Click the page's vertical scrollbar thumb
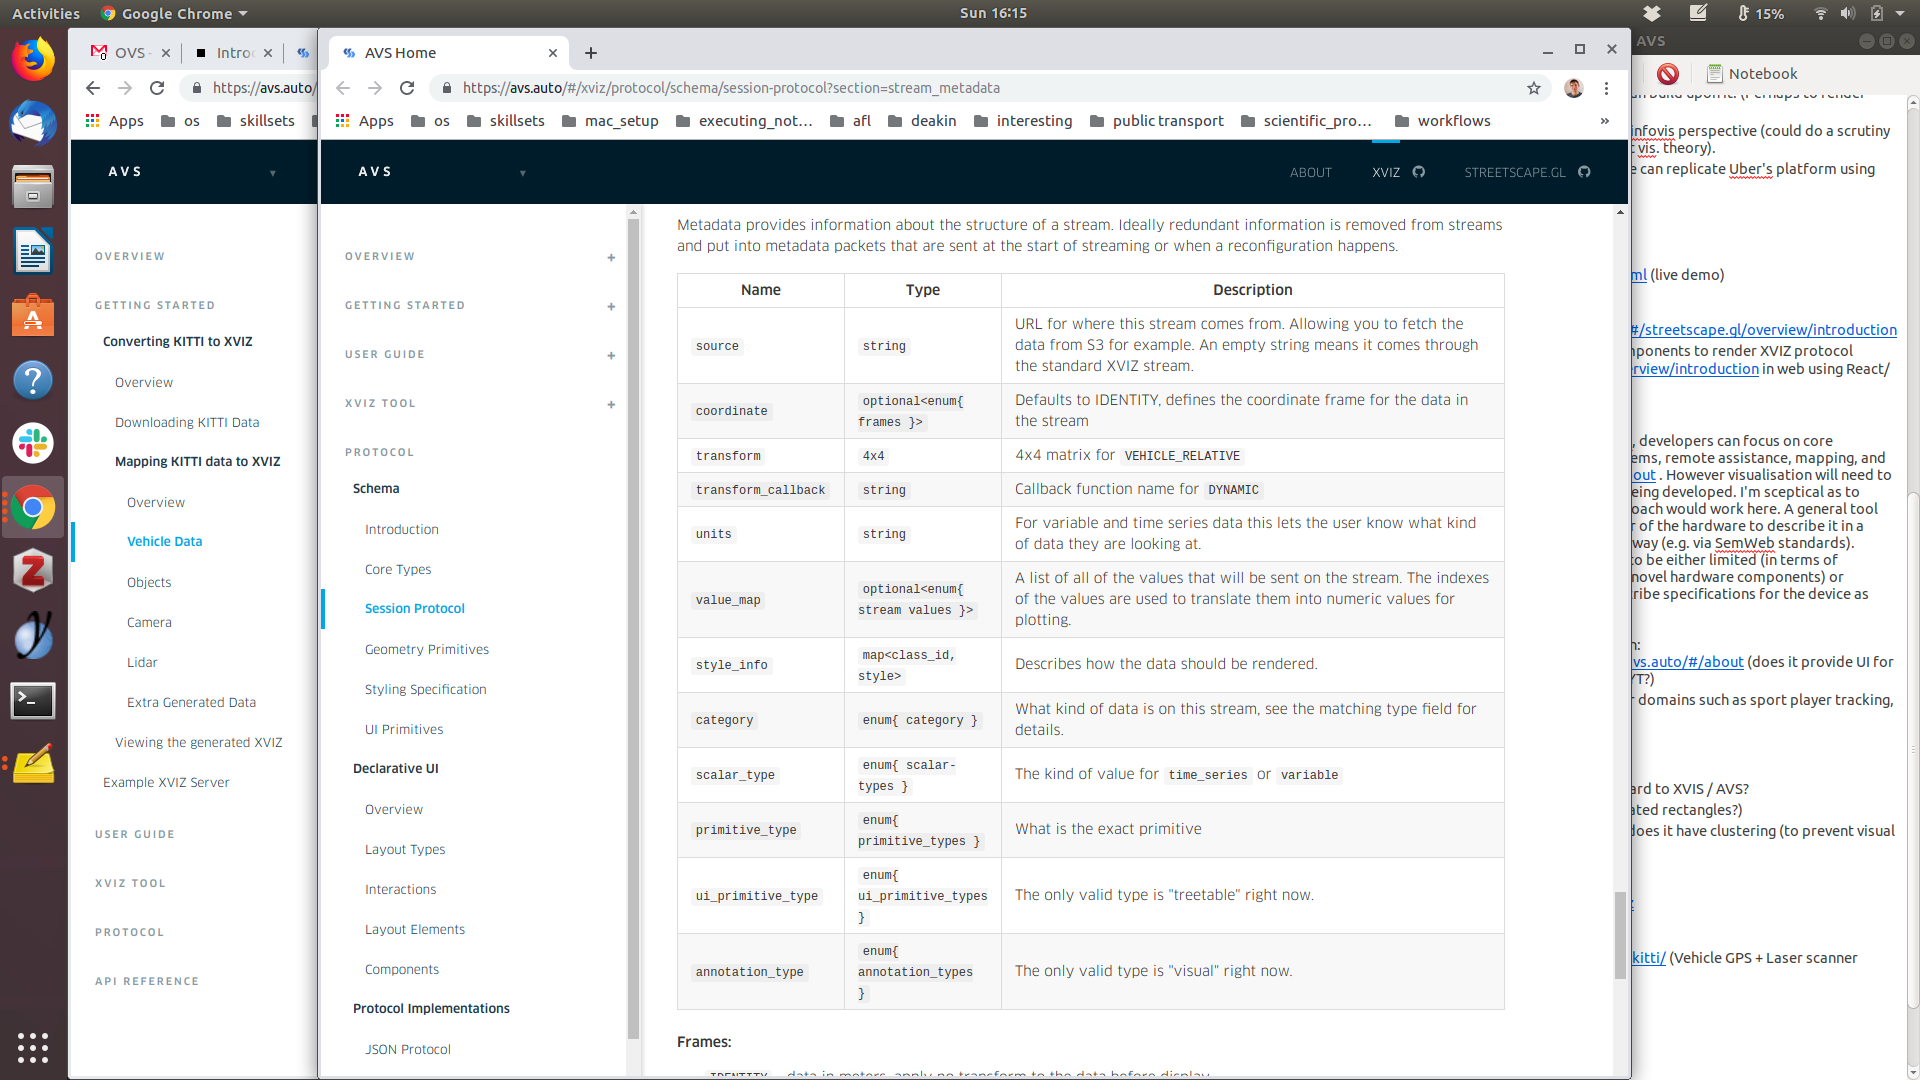 (1620, 935)
